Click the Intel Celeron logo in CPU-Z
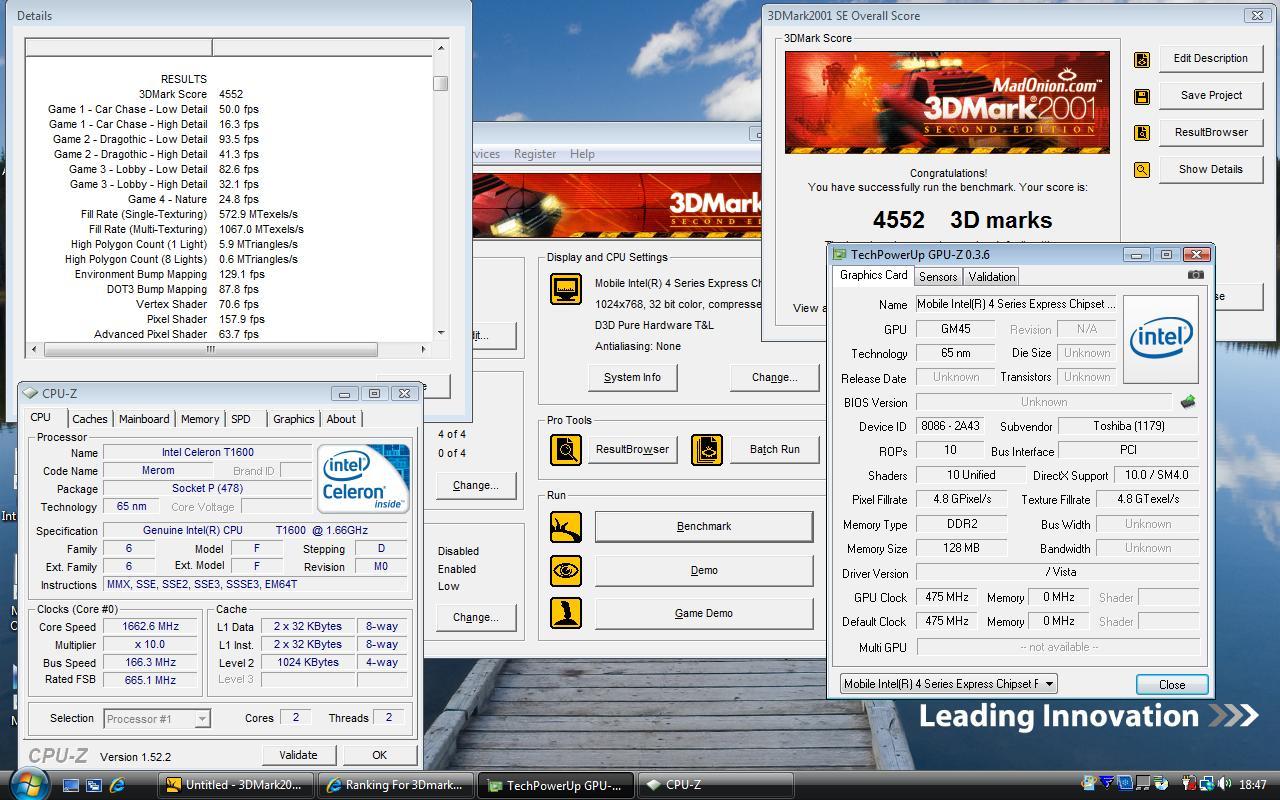Screen dimensions: 1280x800 363,479
